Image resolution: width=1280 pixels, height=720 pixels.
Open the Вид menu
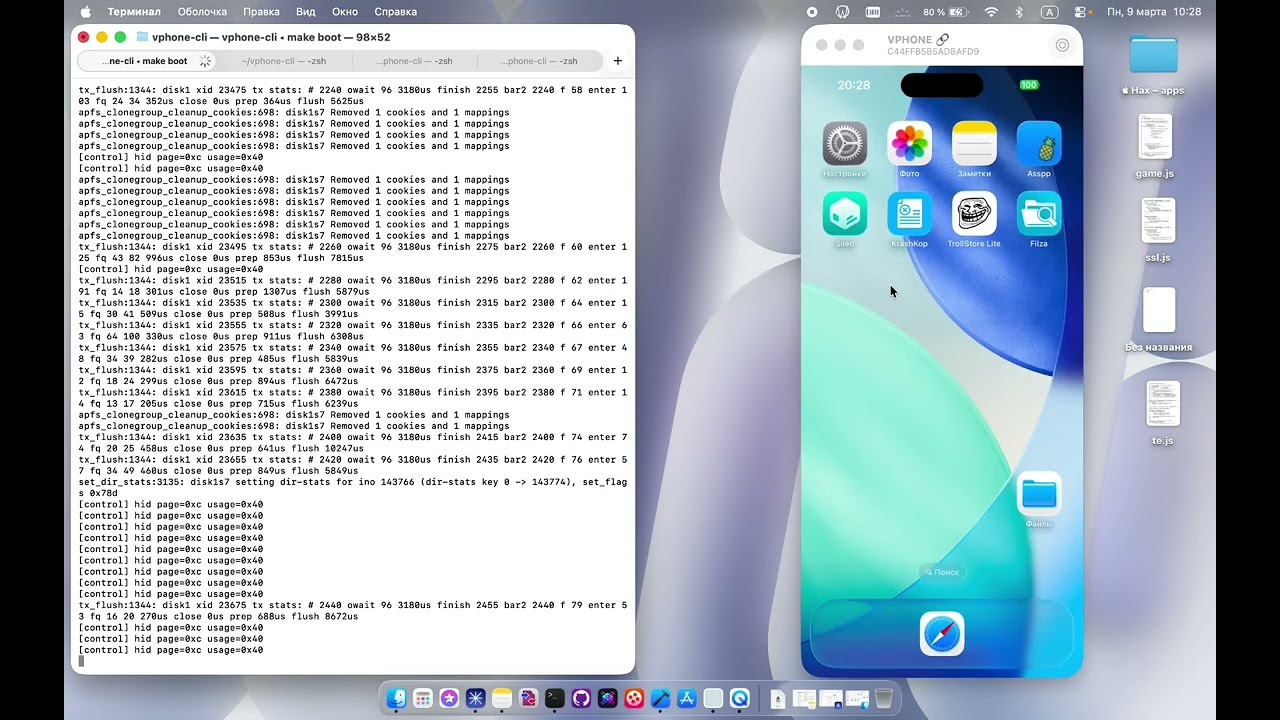coord(306,12)
